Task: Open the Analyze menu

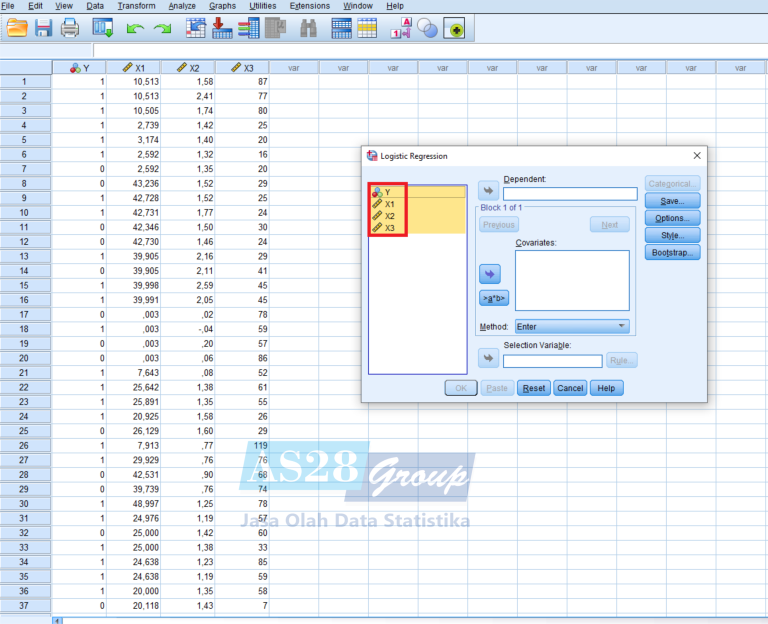Action: point(182,6)
